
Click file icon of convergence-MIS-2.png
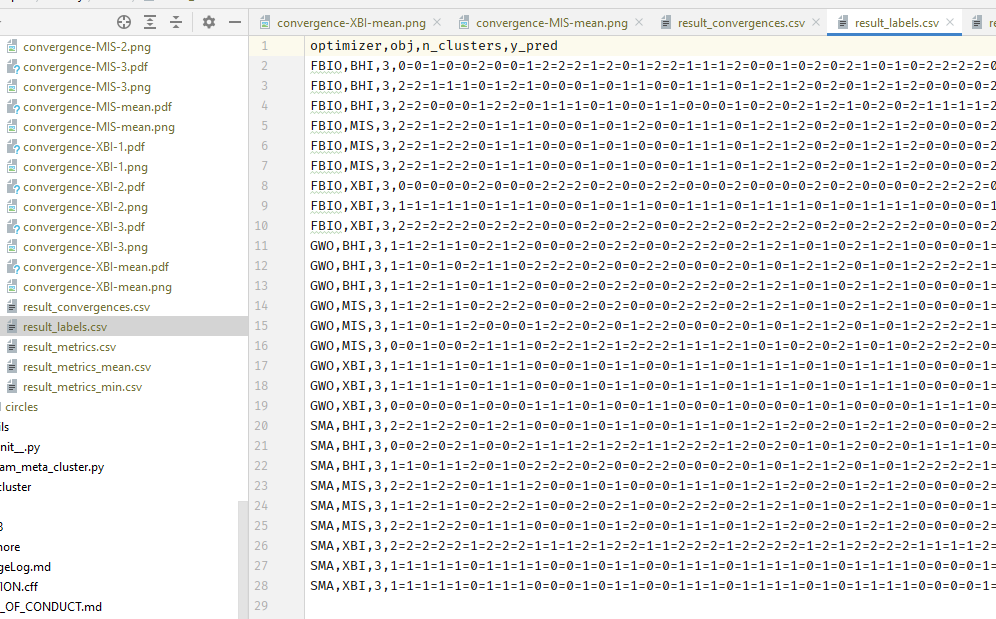(x=12, y=47)
